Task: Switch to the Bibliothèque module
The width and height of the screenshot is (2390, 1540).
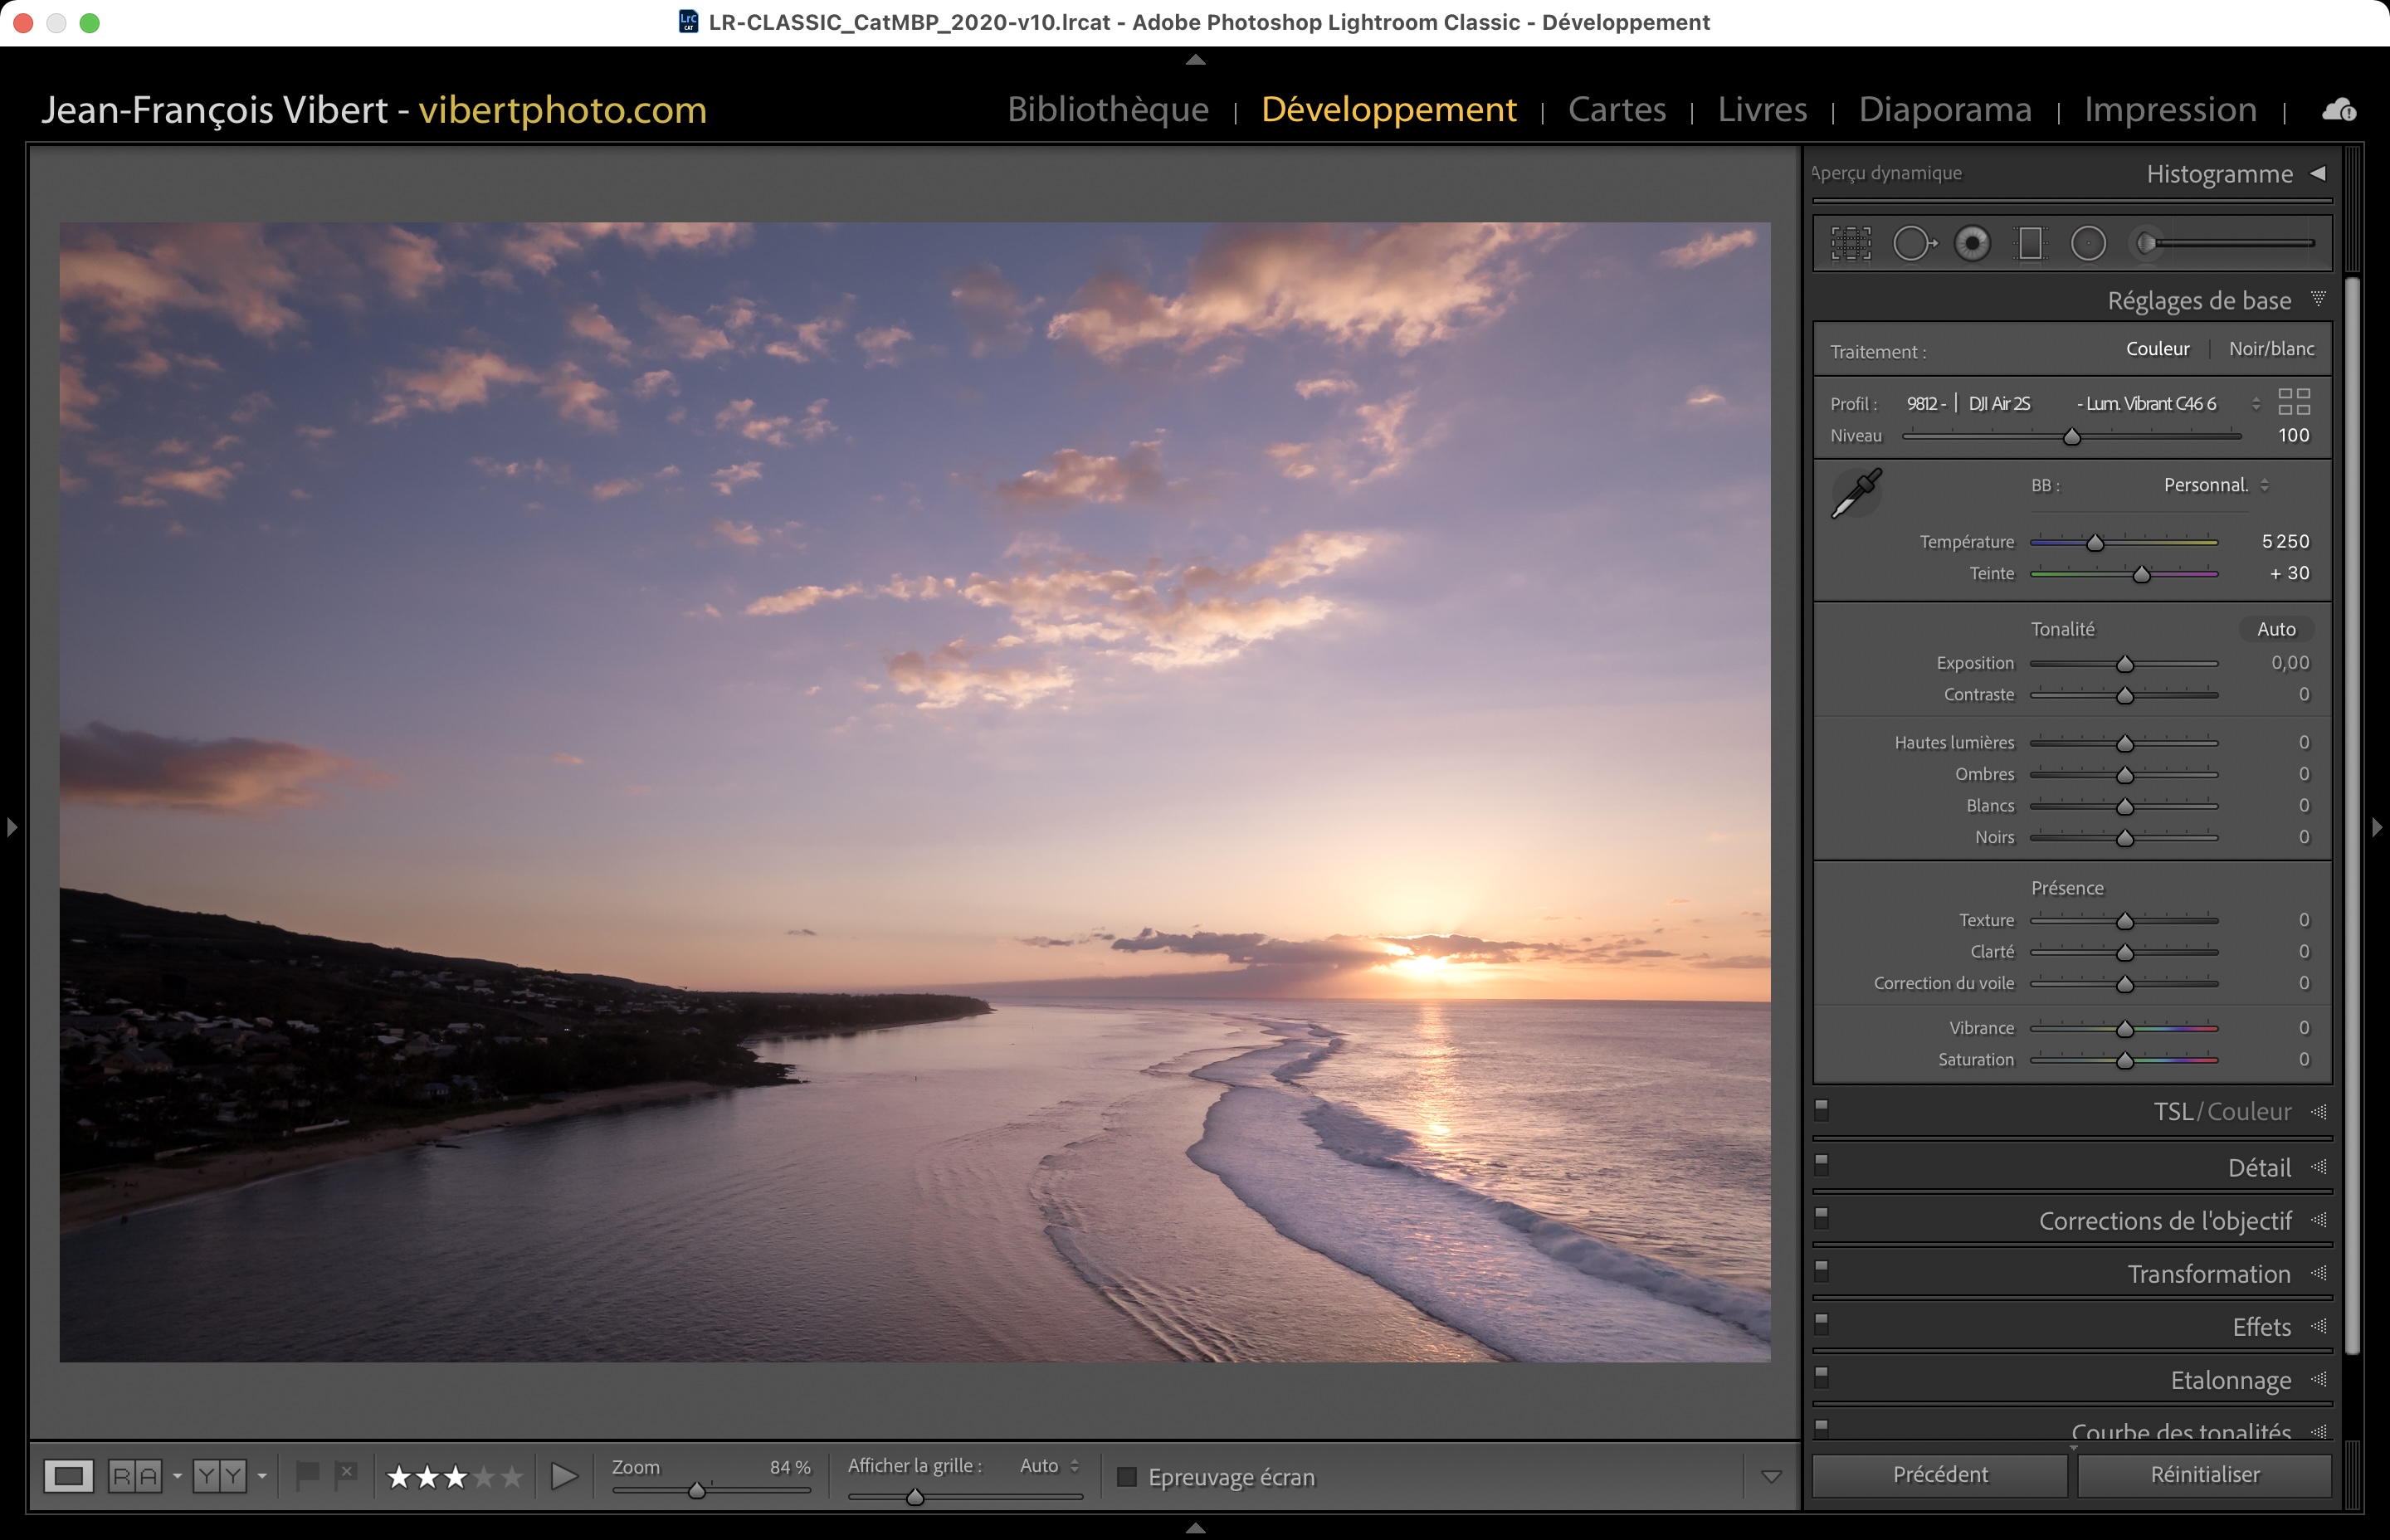Action: coord(1107,109)
